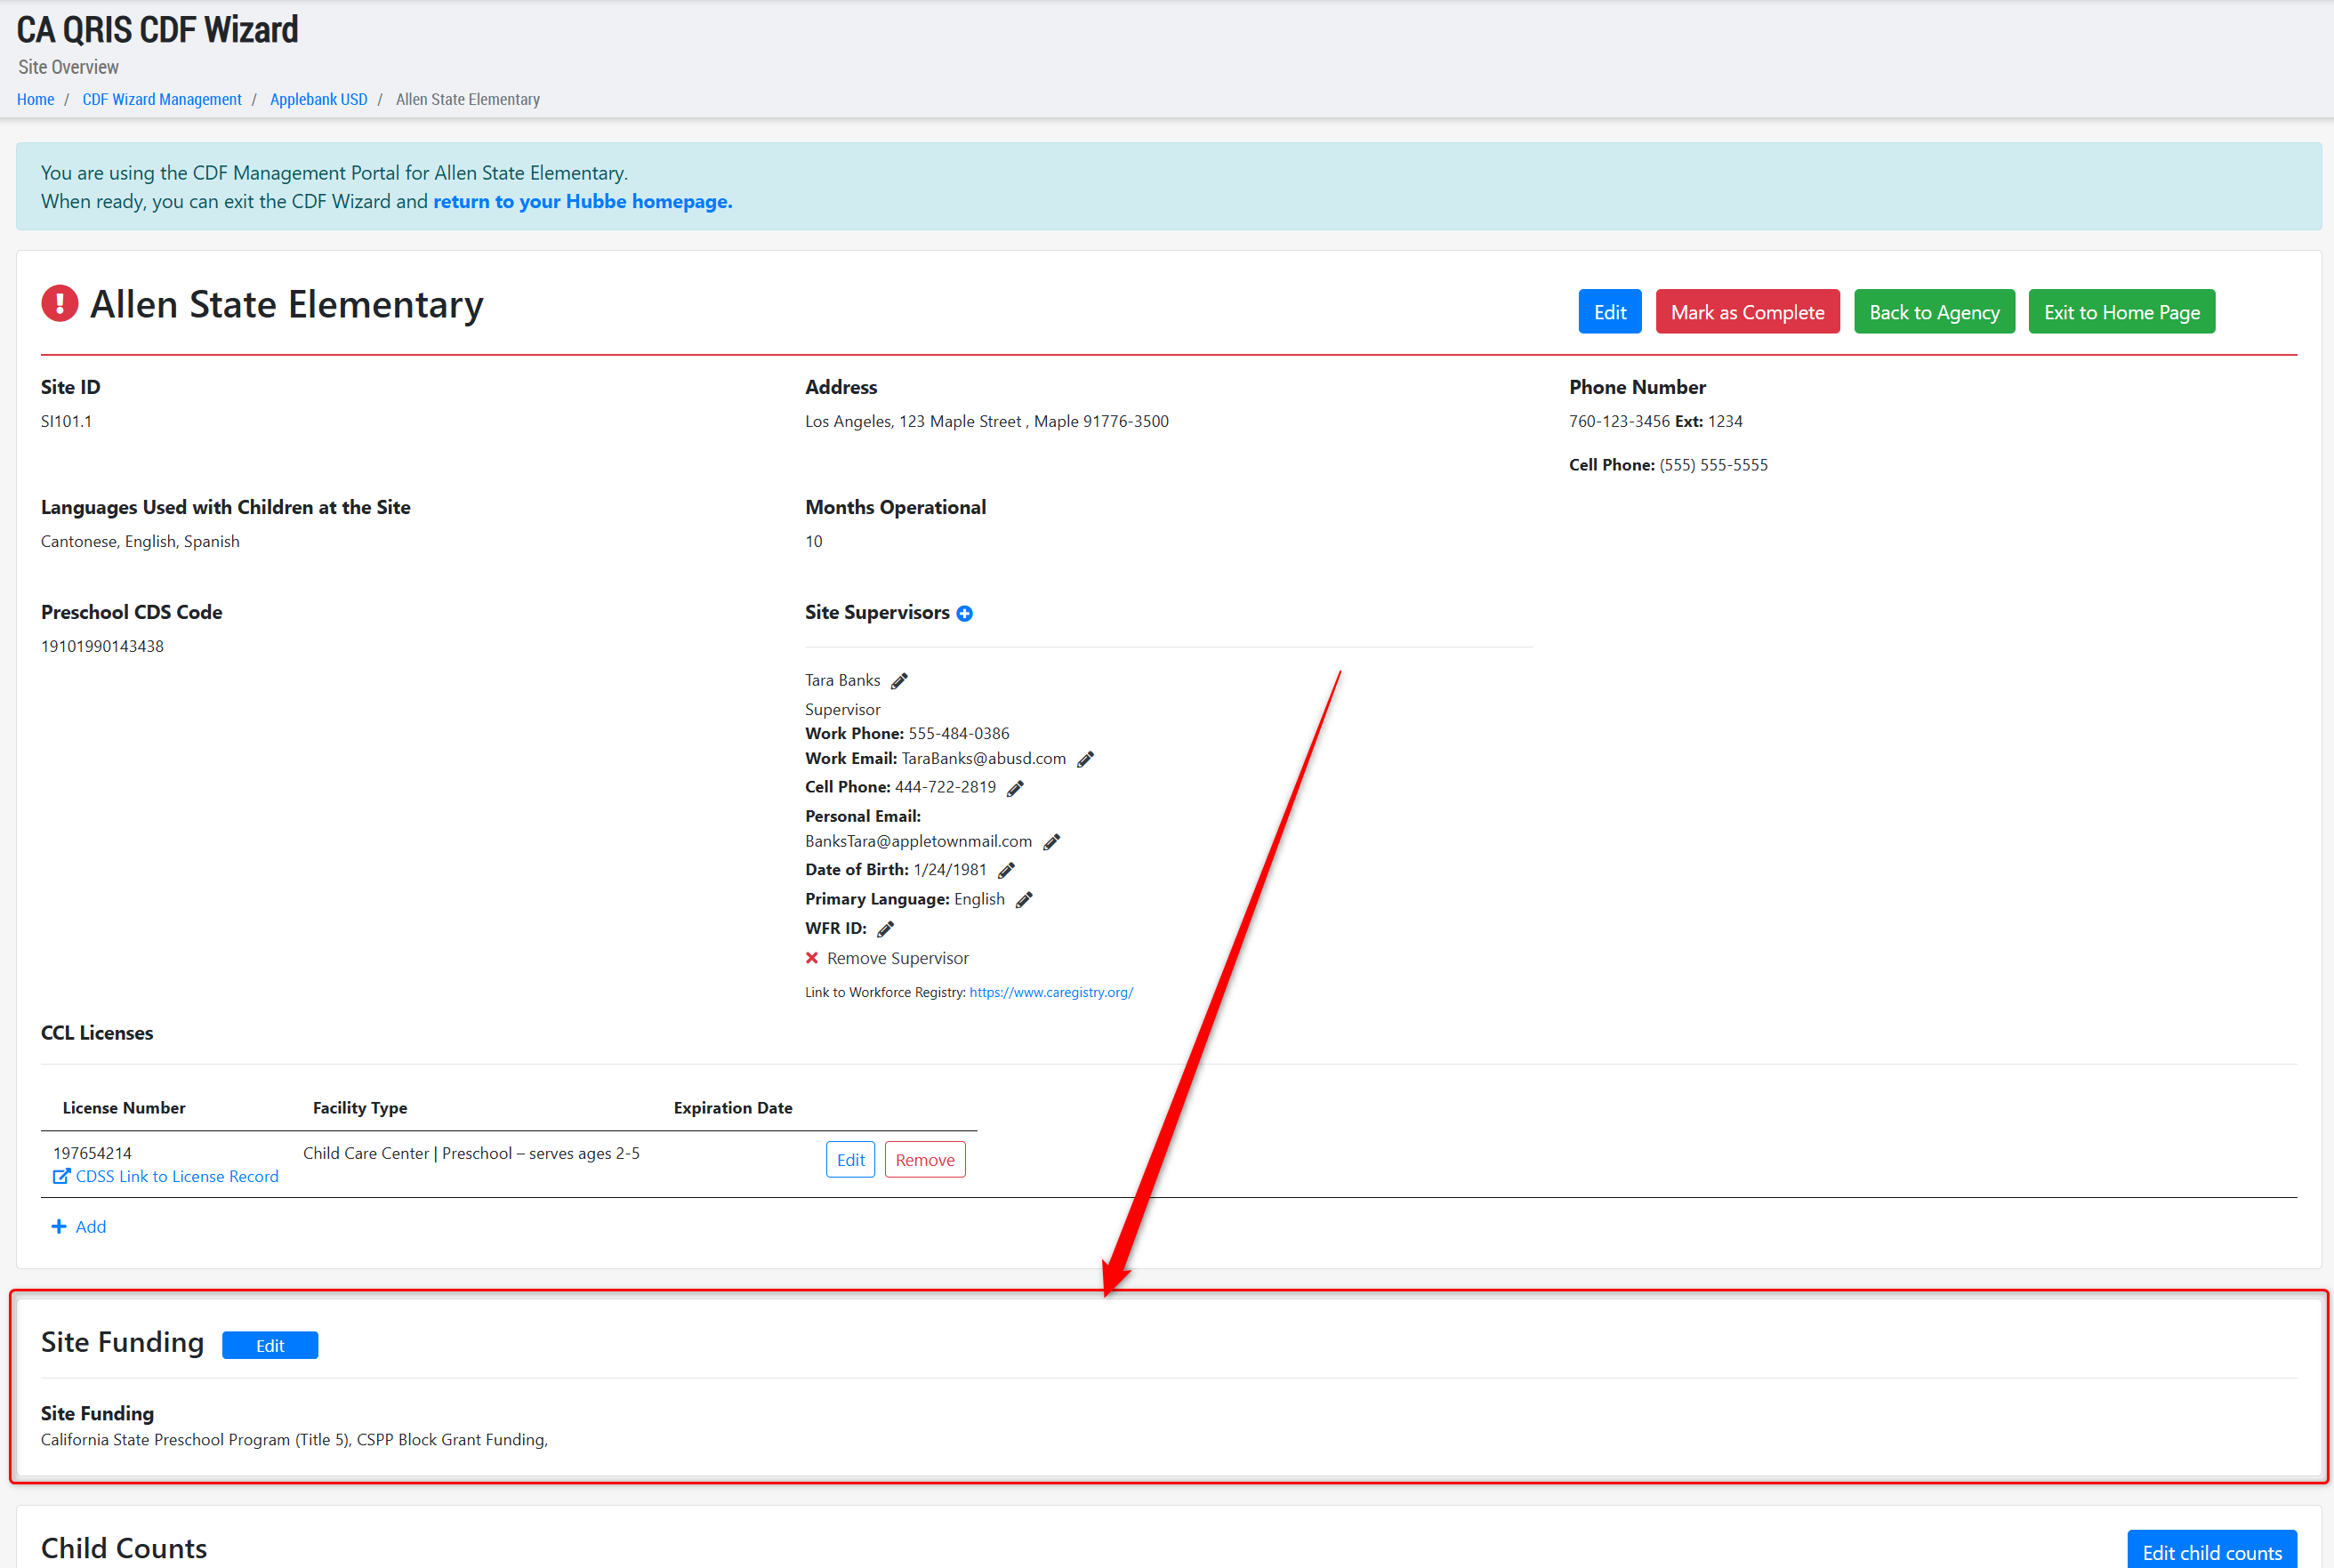Viewport: 2334px width, 1568px height.
Task: Click the add Site Supervisor plus icon
Action: [x=964, y=613]
